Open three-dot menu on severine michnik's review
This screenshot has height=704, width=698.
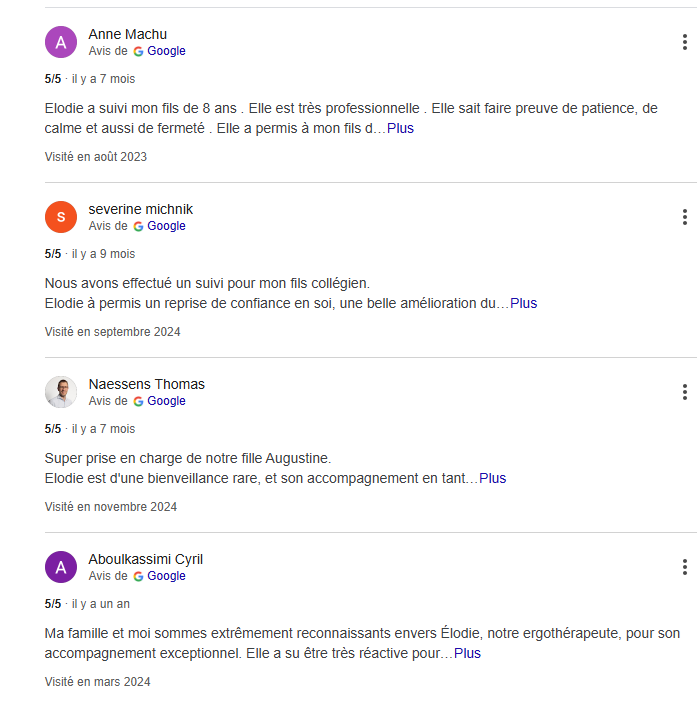(x=684, y=217)
